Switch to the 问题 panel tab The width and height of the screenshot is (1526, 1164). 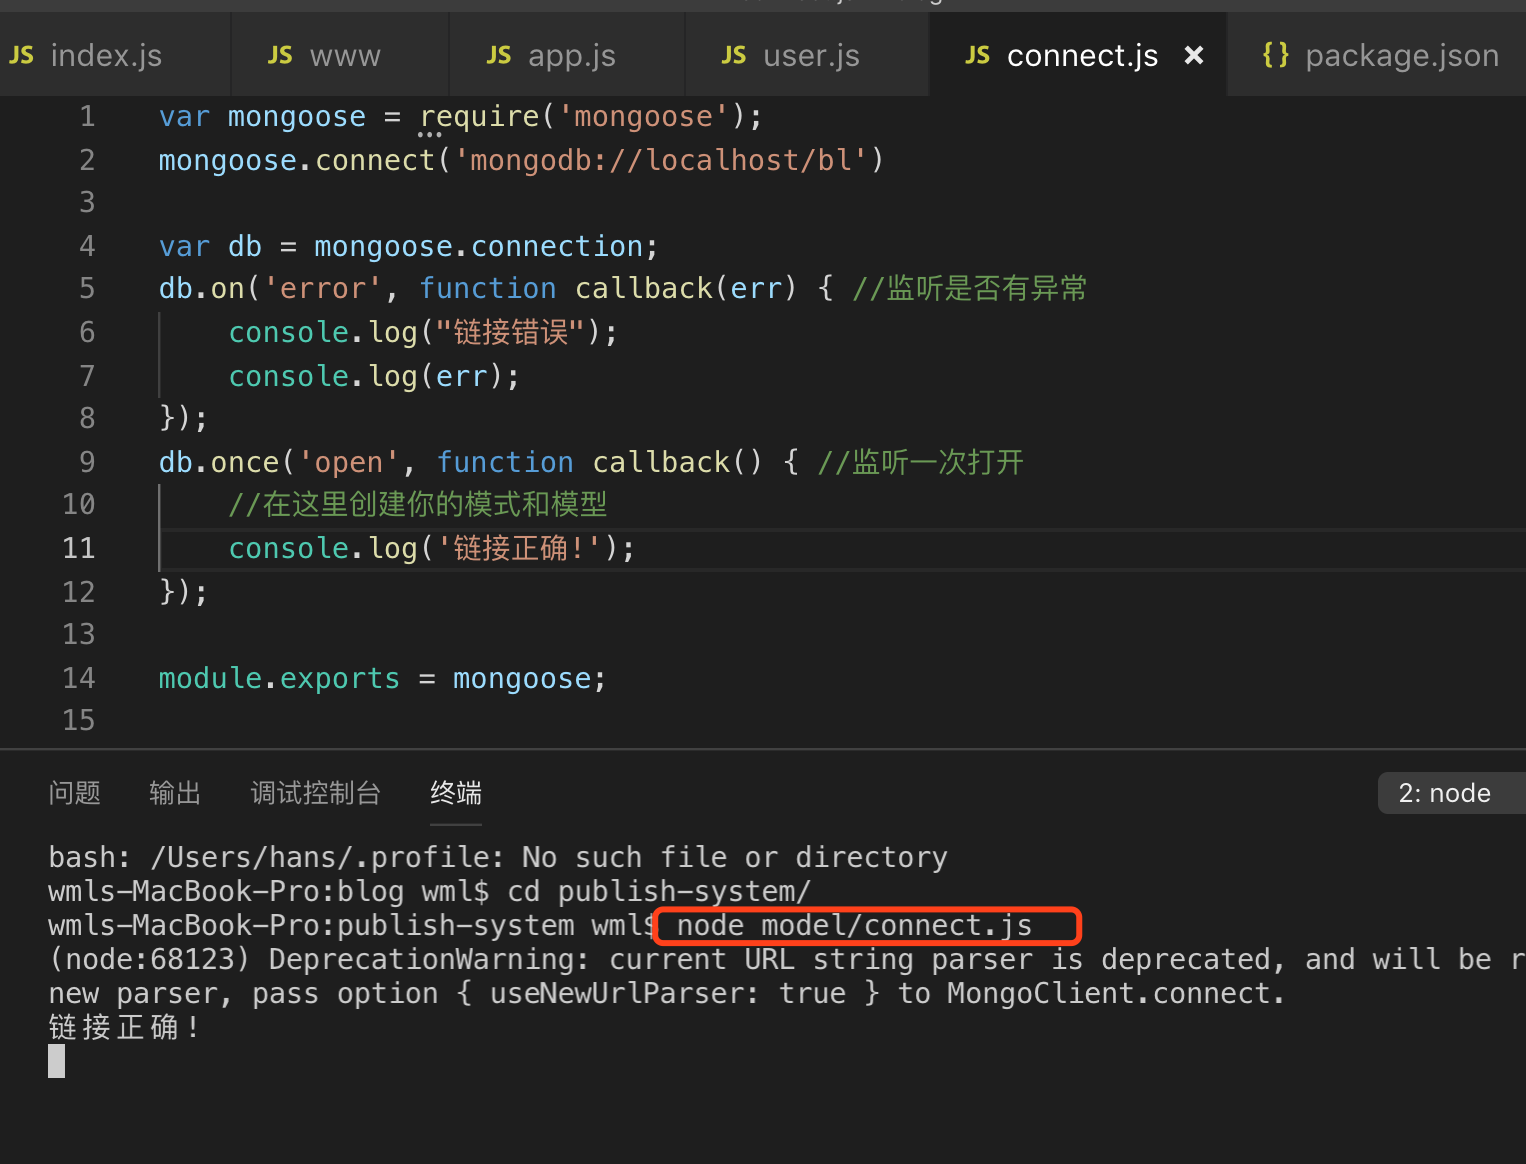tap(75, 793)
